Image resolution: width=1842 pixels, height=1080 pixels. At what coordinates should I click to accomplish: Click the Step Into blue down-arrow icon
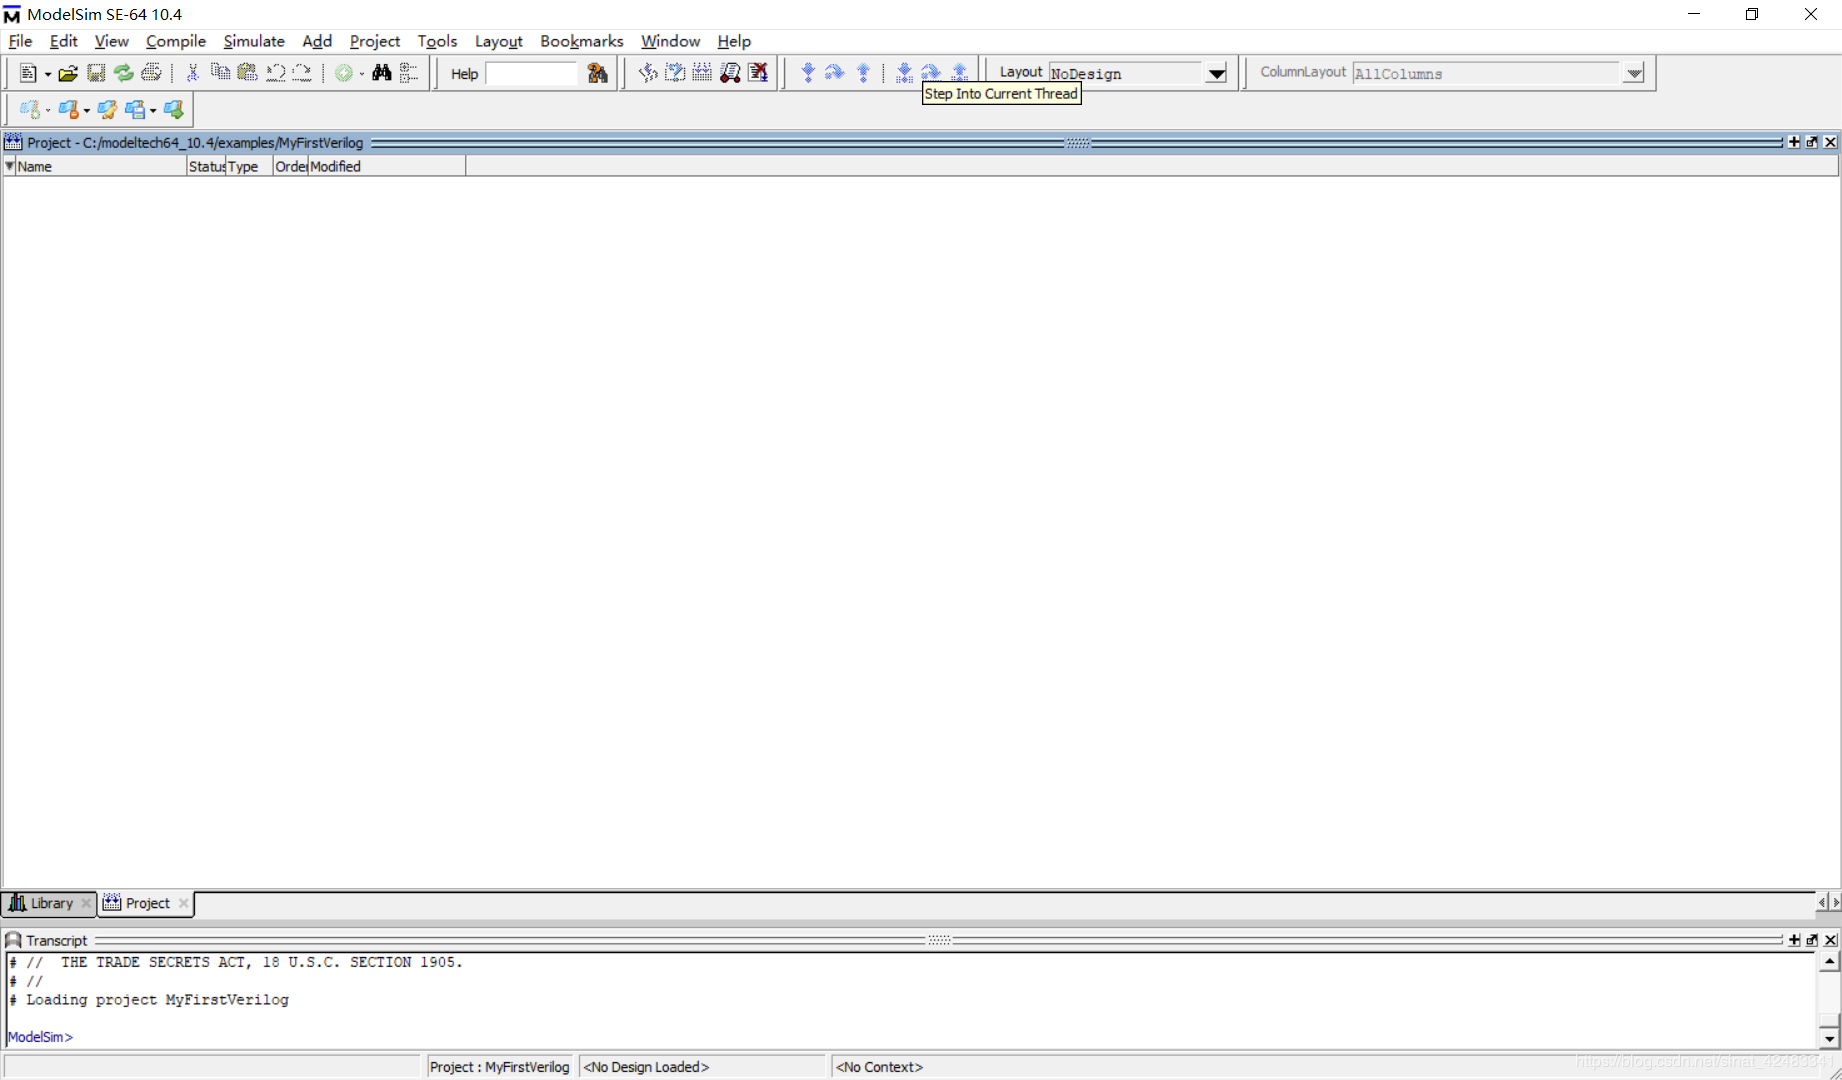click(808, 73)
